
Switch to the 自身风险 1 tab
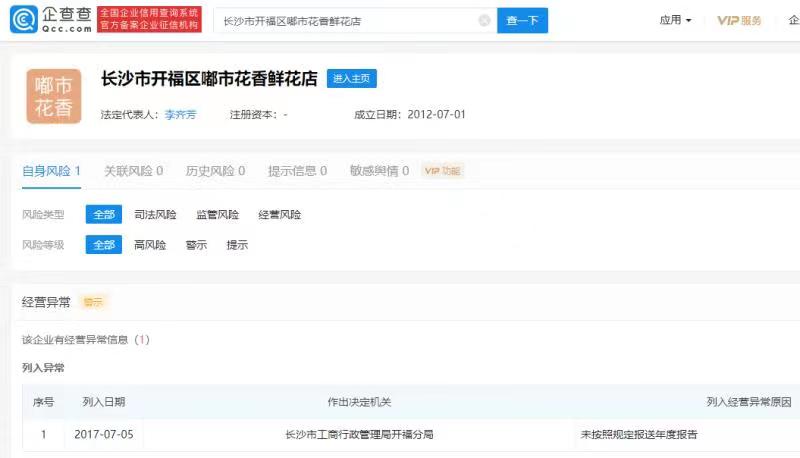coord(51,171)
